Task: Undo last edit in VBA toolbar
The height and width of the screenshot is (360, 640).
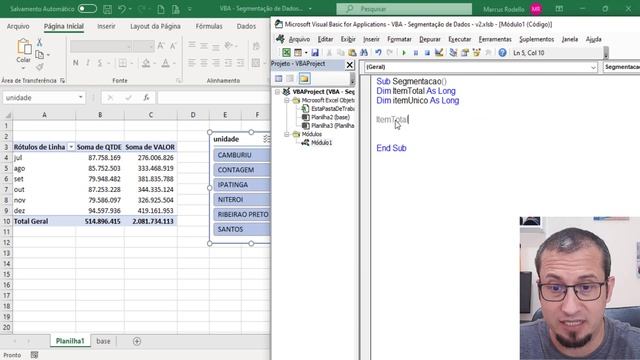Action: [x=378, y=53]
